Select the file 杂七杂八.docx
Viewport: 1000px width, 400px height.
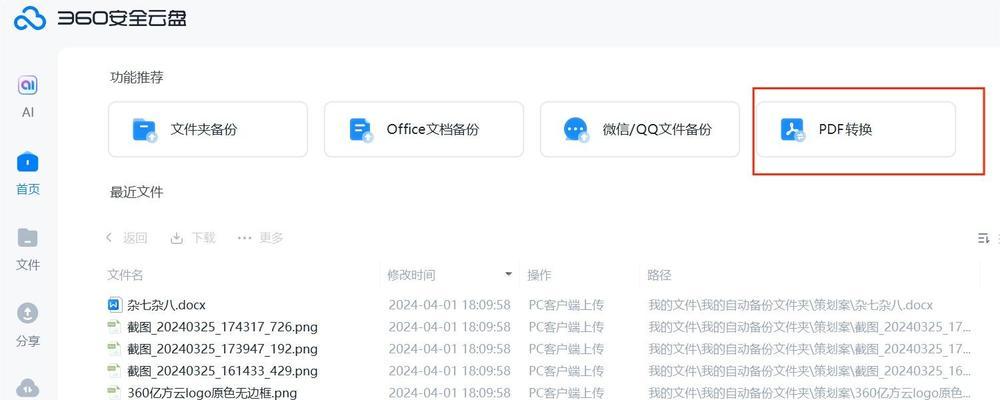[166, 305]
